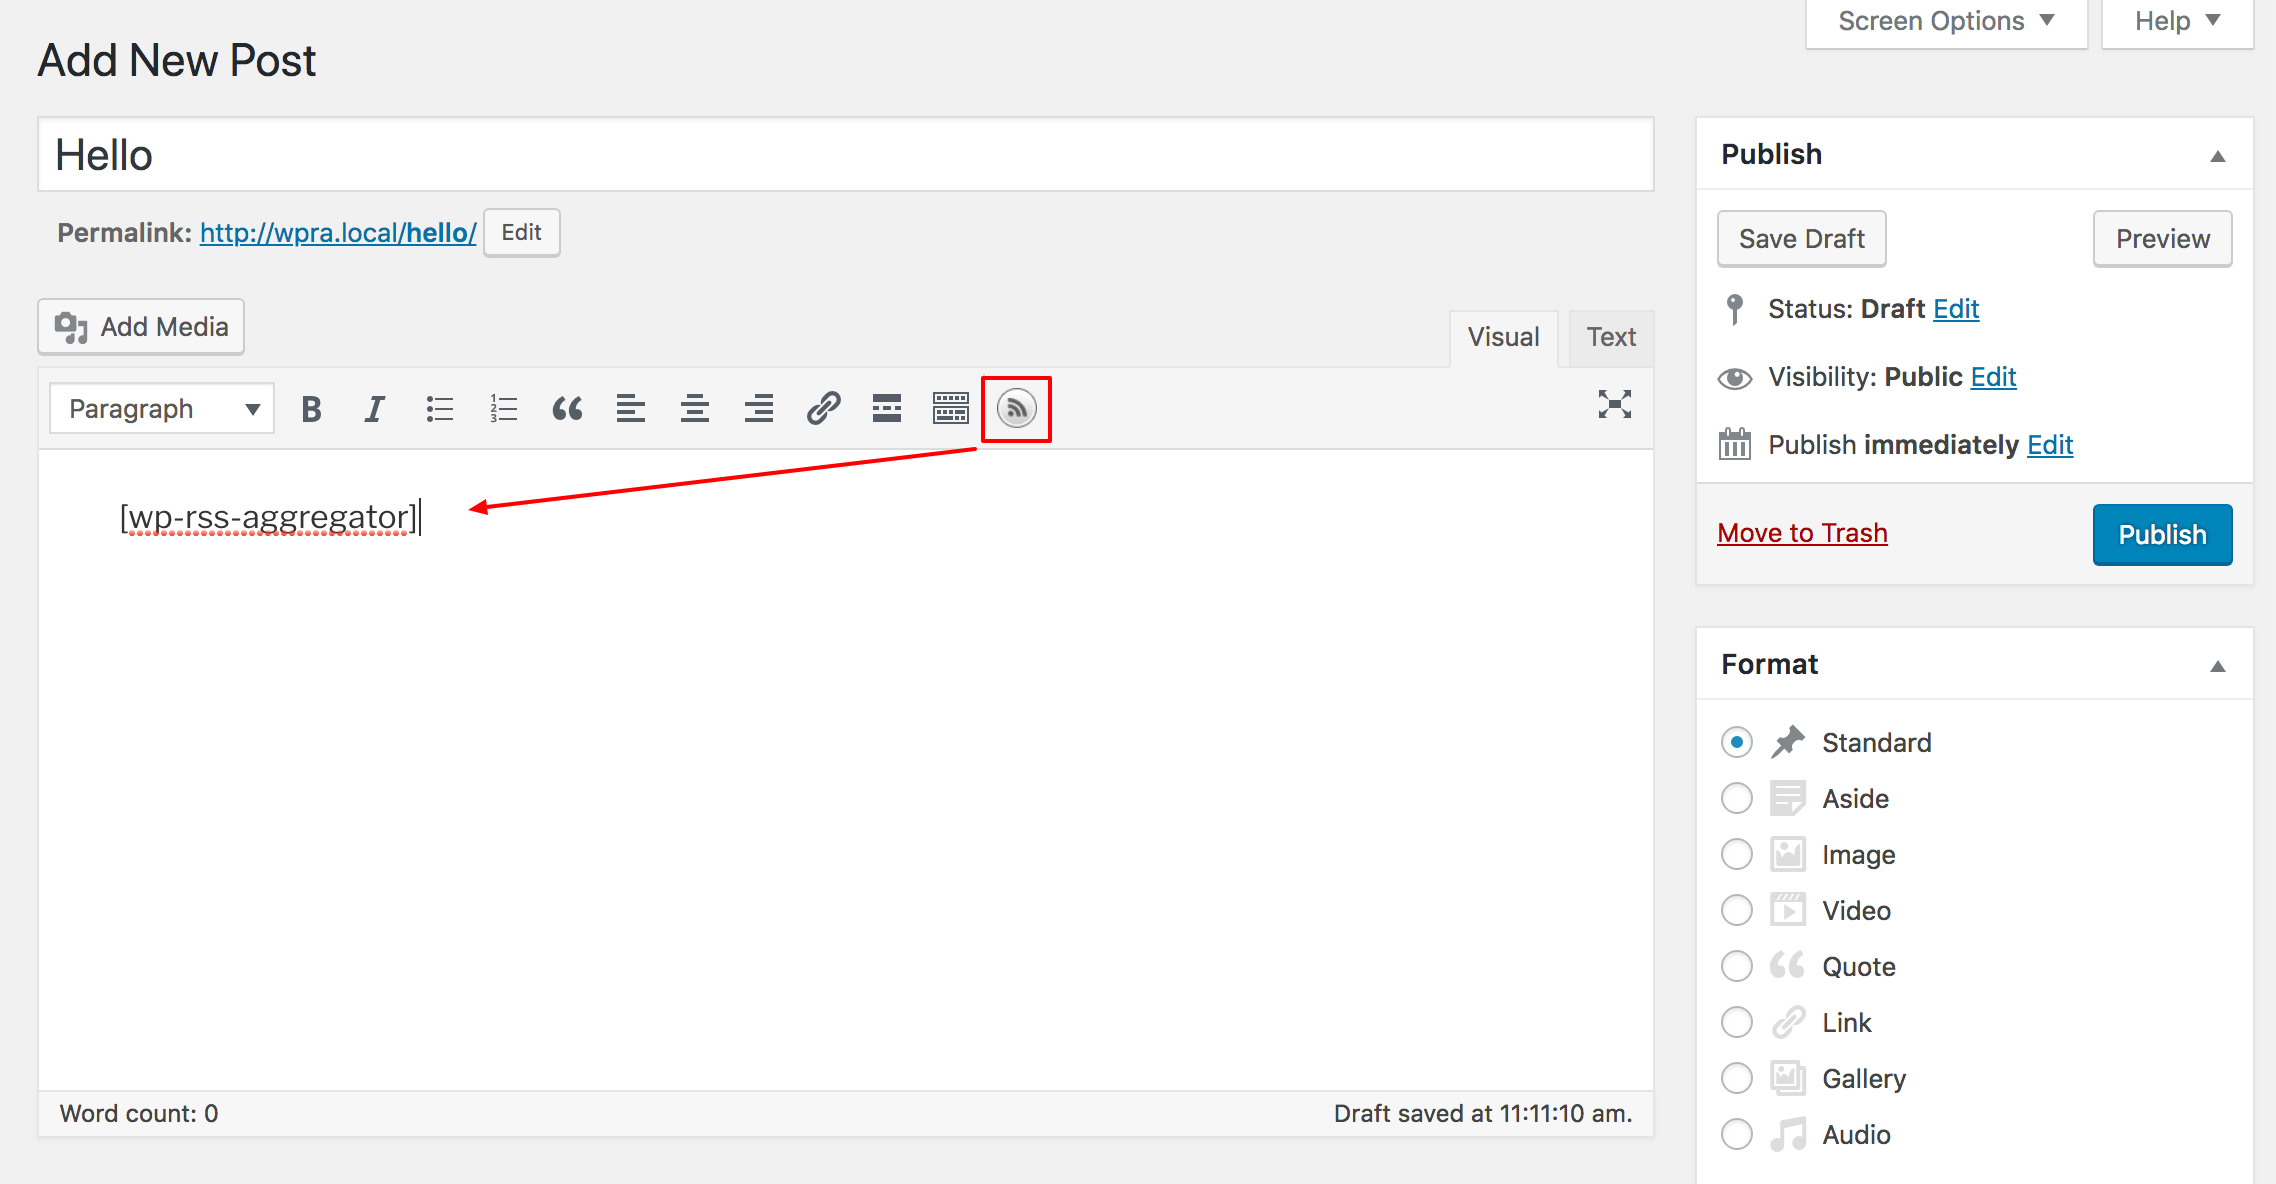Insert a hyperlink

pyautogui.click(x=822, y=408)
